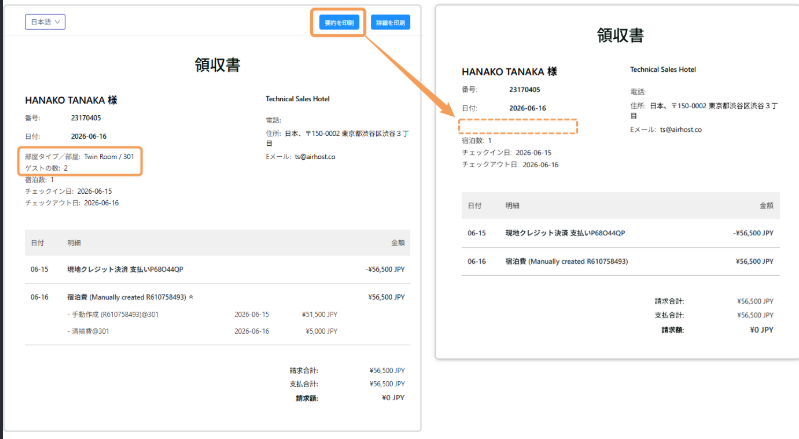Select ¥0 JPY balance on the summary receipt
Viewport: 799px width, 439px height.
pos(762,330)
